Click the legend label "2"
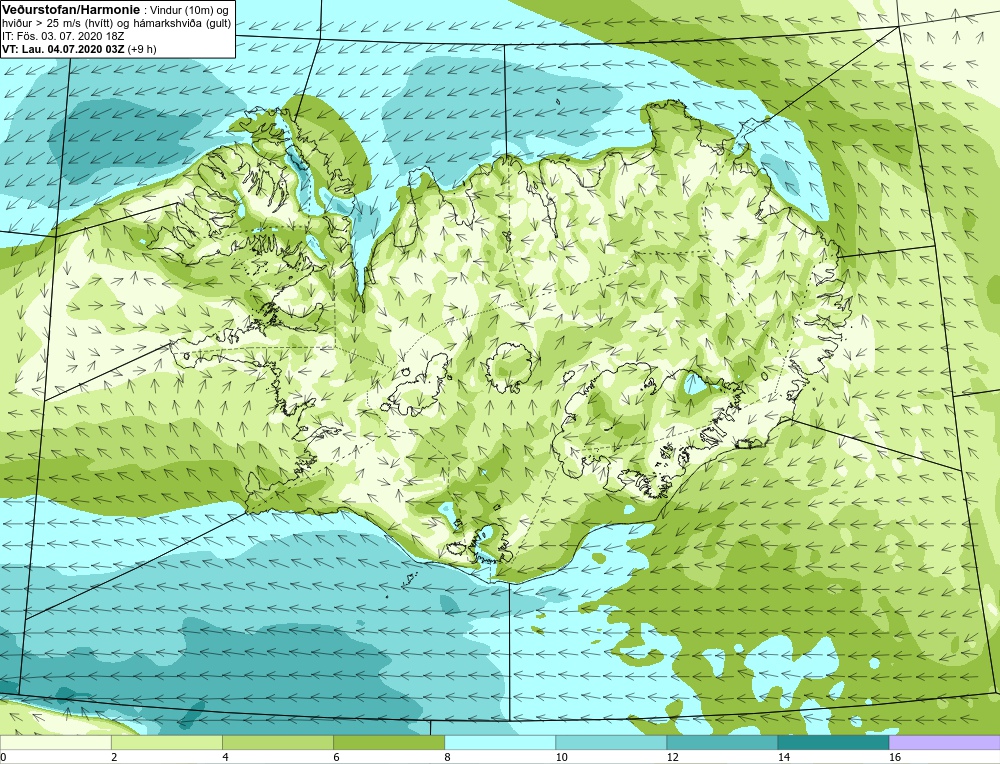This screenshot has width=1000, height=764. [115, 757]
